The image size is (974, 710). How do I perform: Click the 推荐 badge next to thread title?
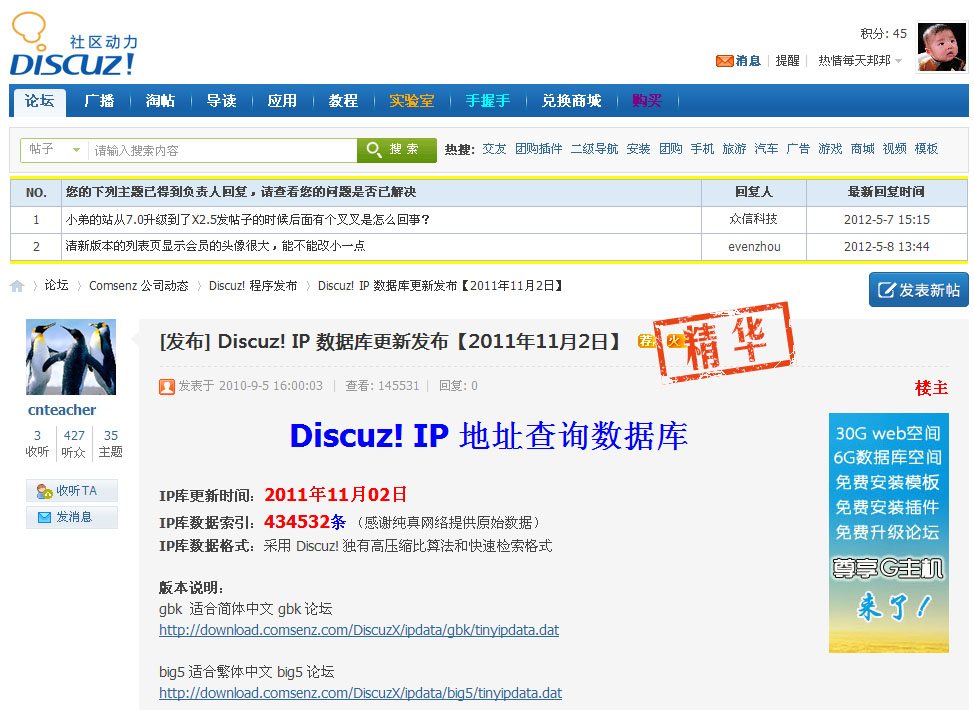pyautogui.click(x=646, y=341)
